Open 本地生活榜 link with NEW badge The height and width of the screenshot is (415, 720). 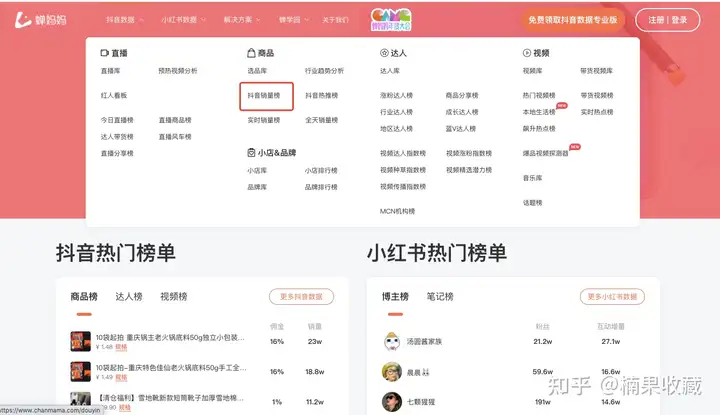tap(539, 112)
